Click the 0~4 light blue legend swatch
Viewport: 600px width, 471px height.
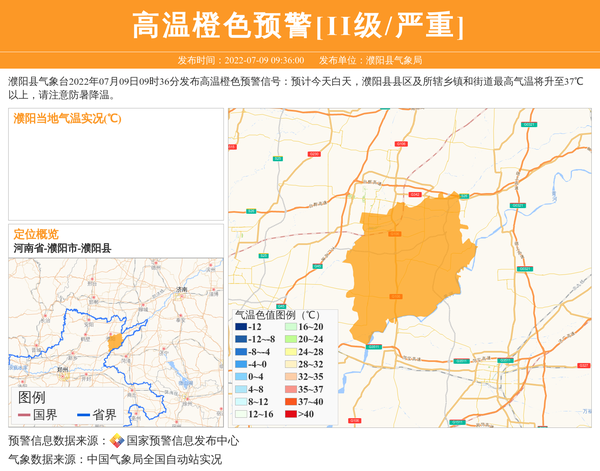(241, 377)
